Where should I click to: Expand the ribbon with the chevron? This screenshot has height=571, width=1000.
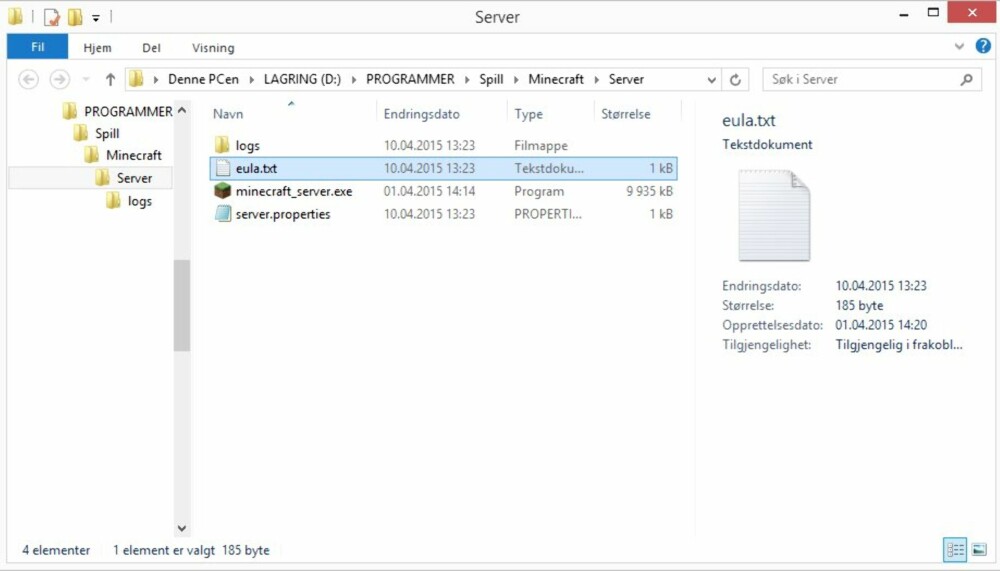point(959,47)
